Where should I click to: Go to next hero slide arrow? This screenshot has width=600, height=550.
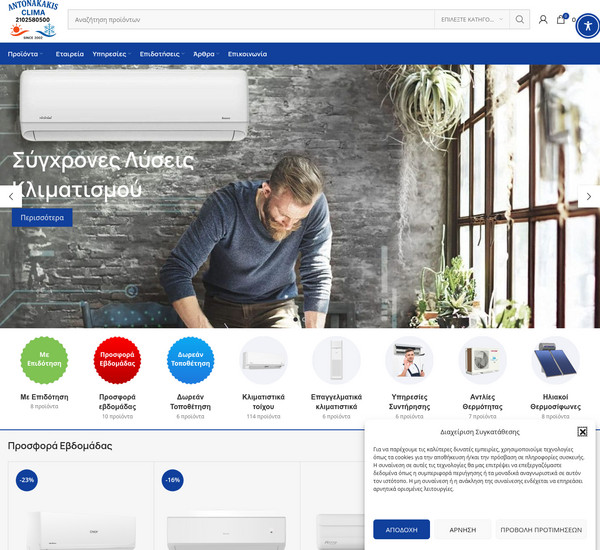pyautogui.click(x=589, y=197)
